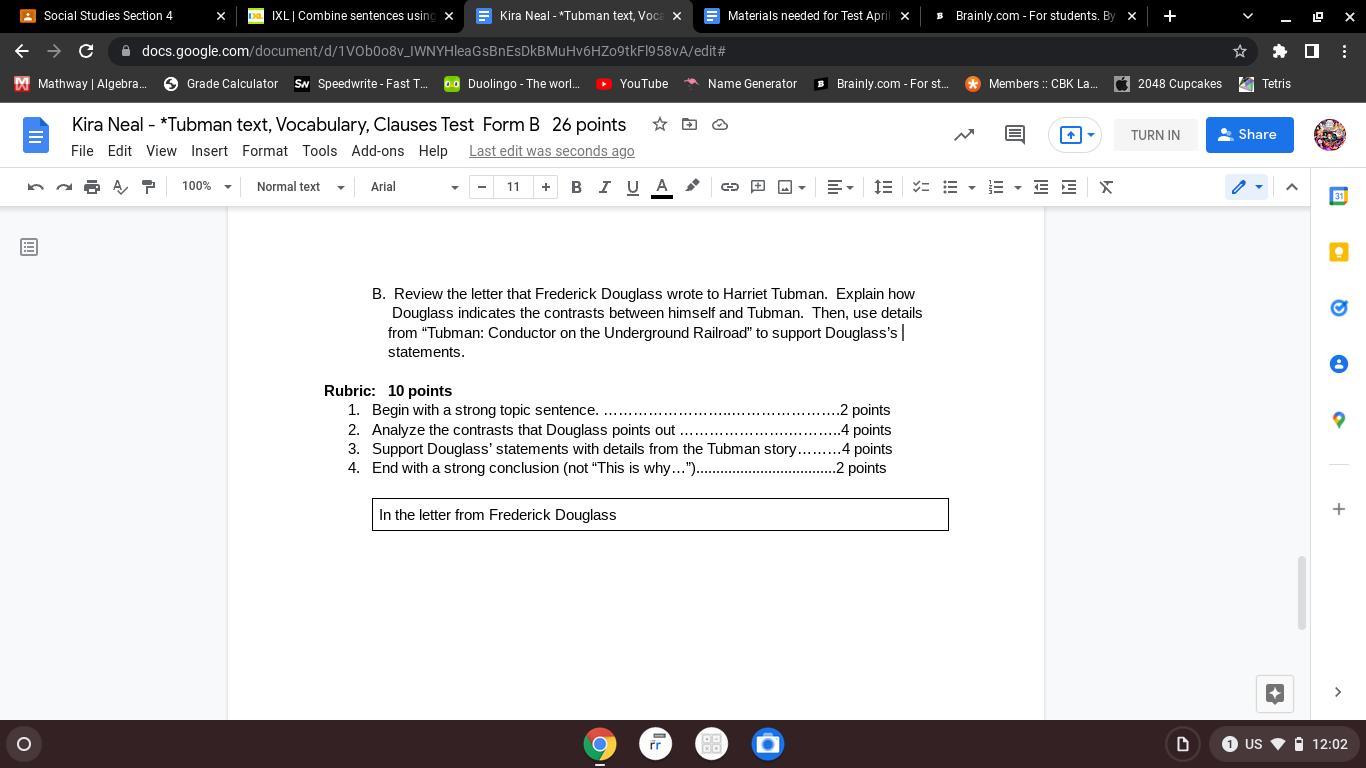Viewport: 1366px width, 768px height.
Task: Expand the numbered list options arrow
Action: 1018,187
